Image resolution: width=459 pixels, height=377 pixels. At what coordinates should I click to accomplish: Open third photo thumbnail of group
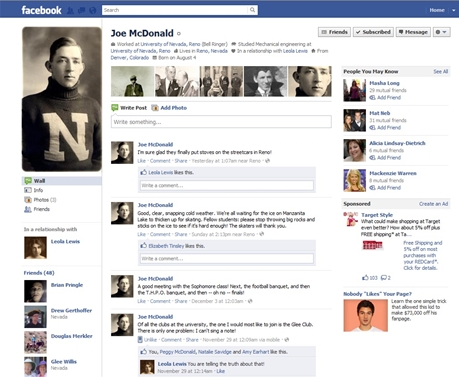click(221, 81)
